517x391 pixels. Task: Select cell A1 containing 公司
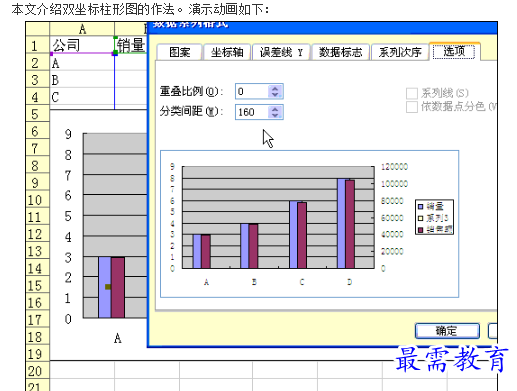(82, 45)
